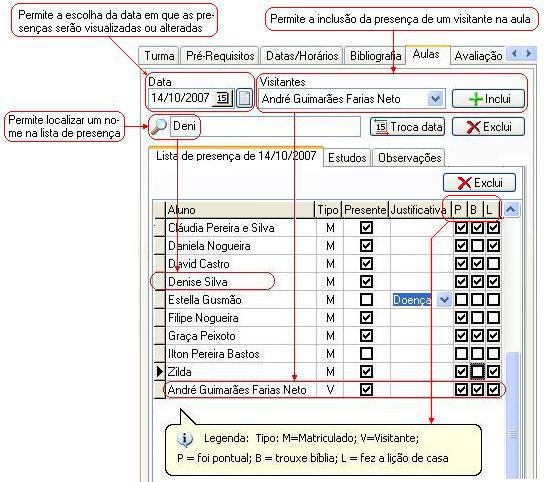This screenshot has height=482, width=544.
Task: Uncheck Presente for Denise Silva
Action: [366, 281]
